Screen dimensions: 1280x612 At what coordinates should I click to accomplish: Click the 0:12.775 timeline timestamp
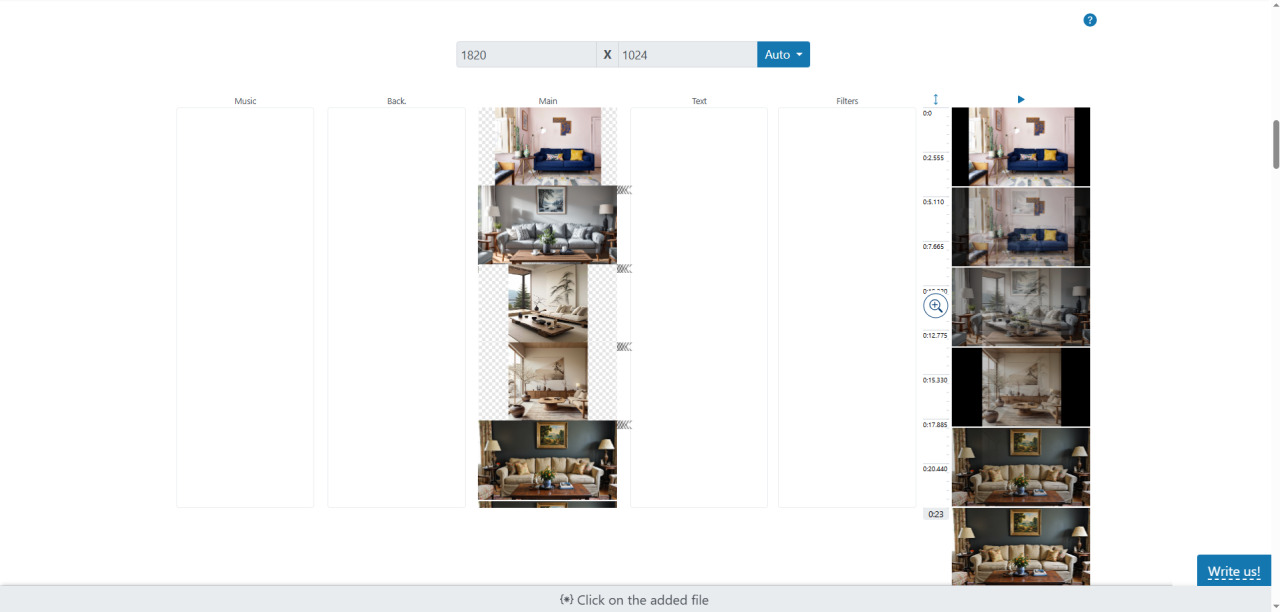(x=934, y=335)
